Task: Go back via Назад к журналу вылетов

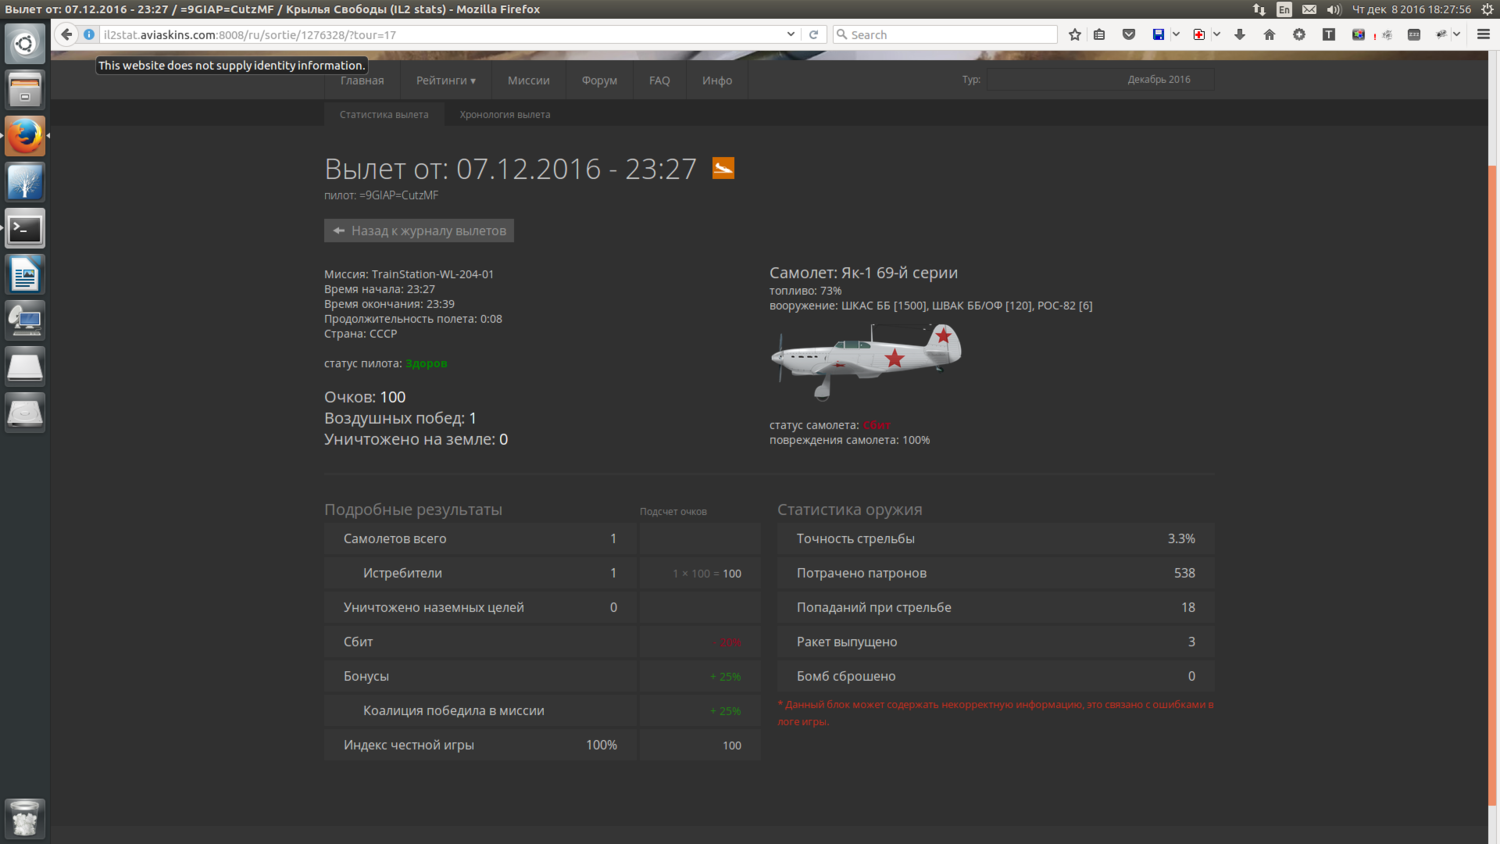Action: point(419,231)
